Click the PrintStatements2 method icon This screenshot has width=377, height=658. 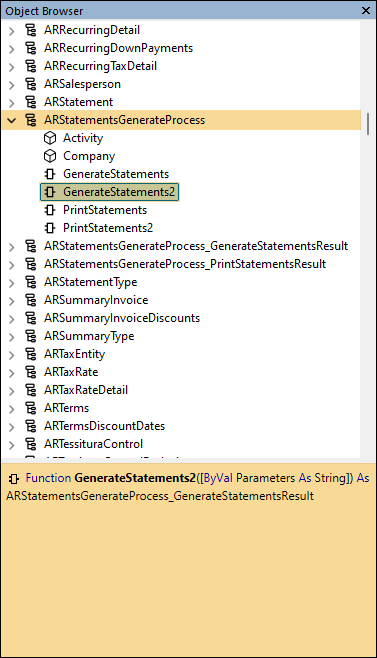50,228
